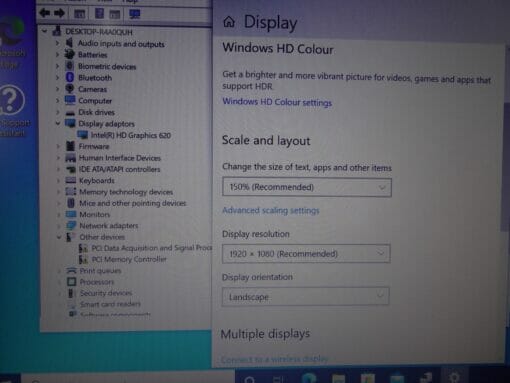Open the Landscape display orientation dropdown
Image resolution: width=510 pixels, height=383 pixels.
[305, 297]
